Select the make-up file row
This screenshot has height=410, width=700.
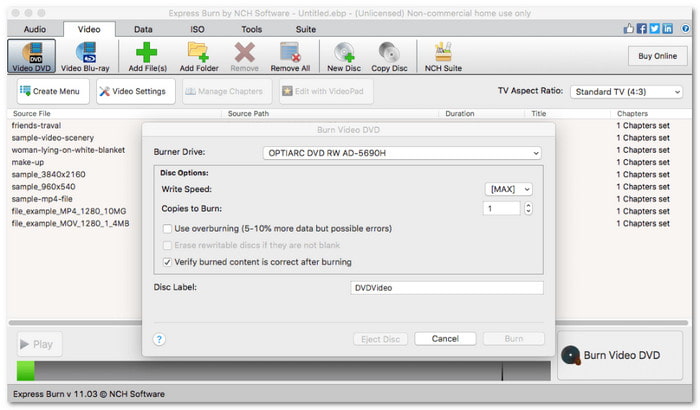[28, 163]
